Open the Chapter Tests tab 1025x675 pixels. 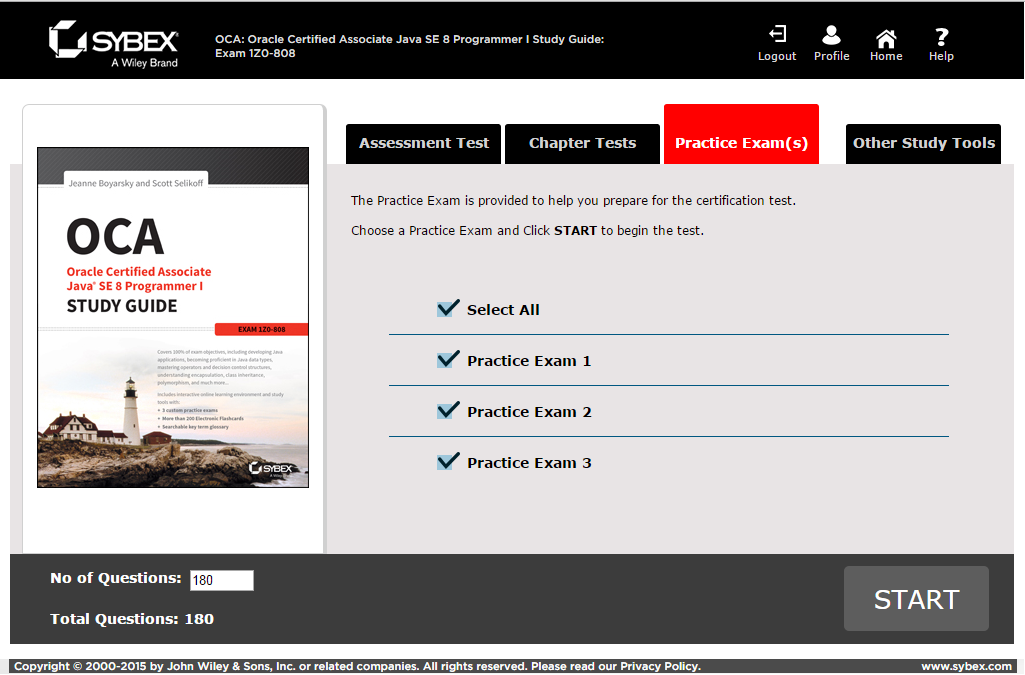click(x=582, y=144)
